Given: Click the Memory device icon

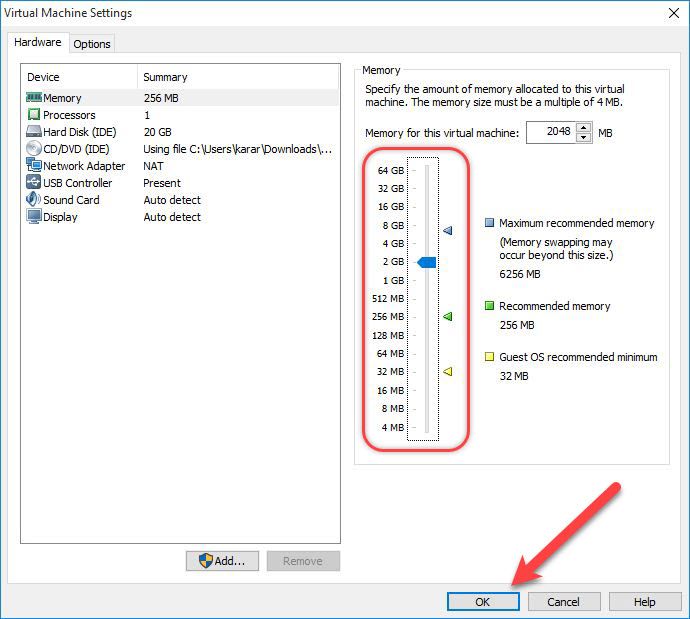Looking at the screenshot, I should pyautogui.click(x=33, y=97).
